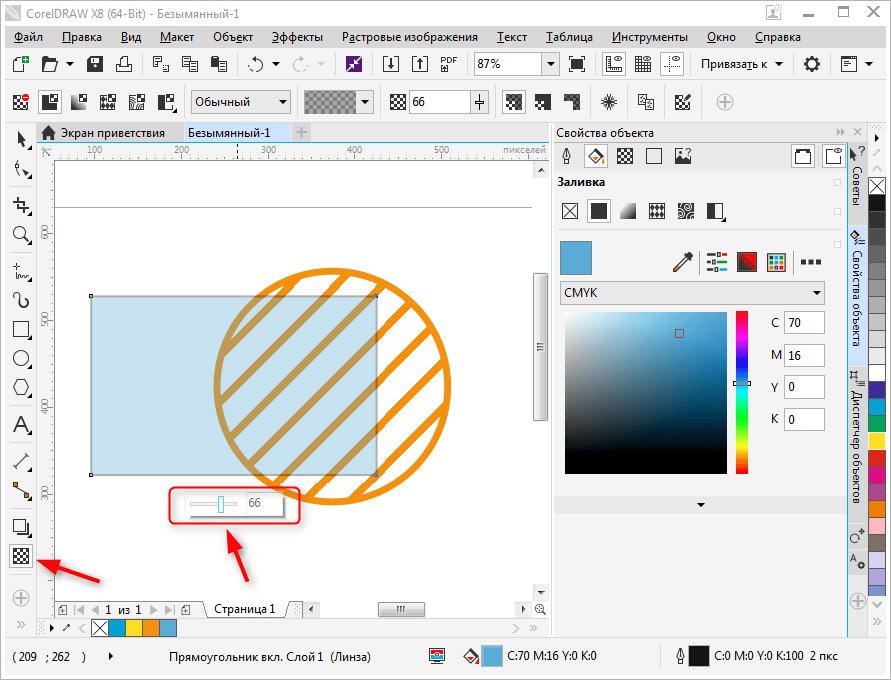Switch to the Экран приветствия tab

click(x=107, y=133)
